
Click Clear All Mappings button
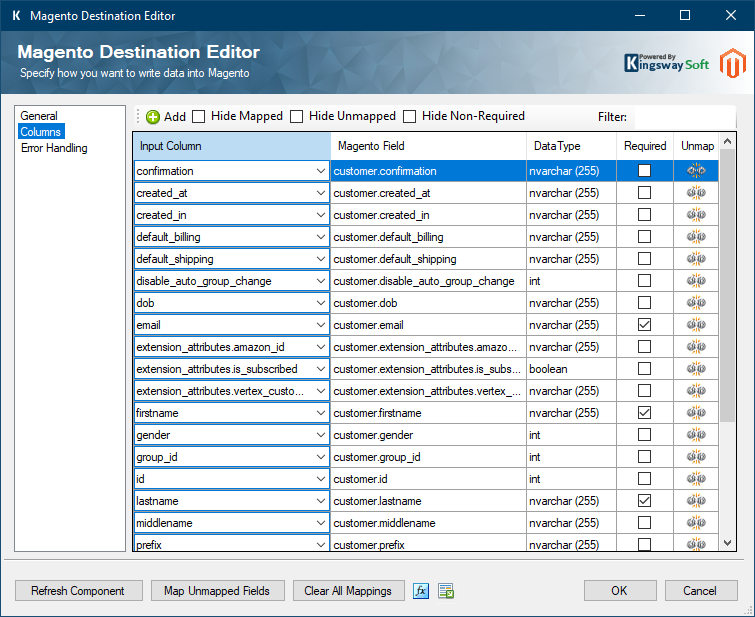(x=349, y=591)
